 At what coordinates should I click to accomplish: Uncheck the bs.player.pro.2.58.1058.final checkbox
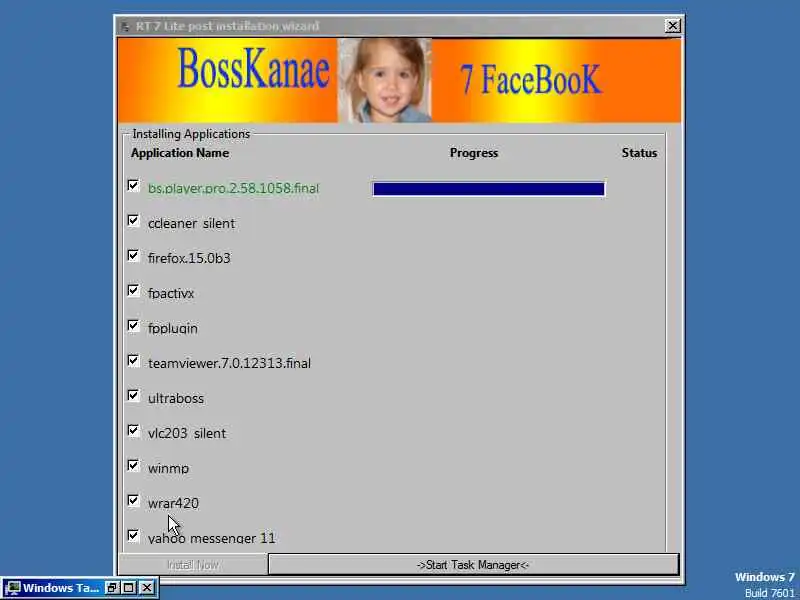click(x=133, y=186)
